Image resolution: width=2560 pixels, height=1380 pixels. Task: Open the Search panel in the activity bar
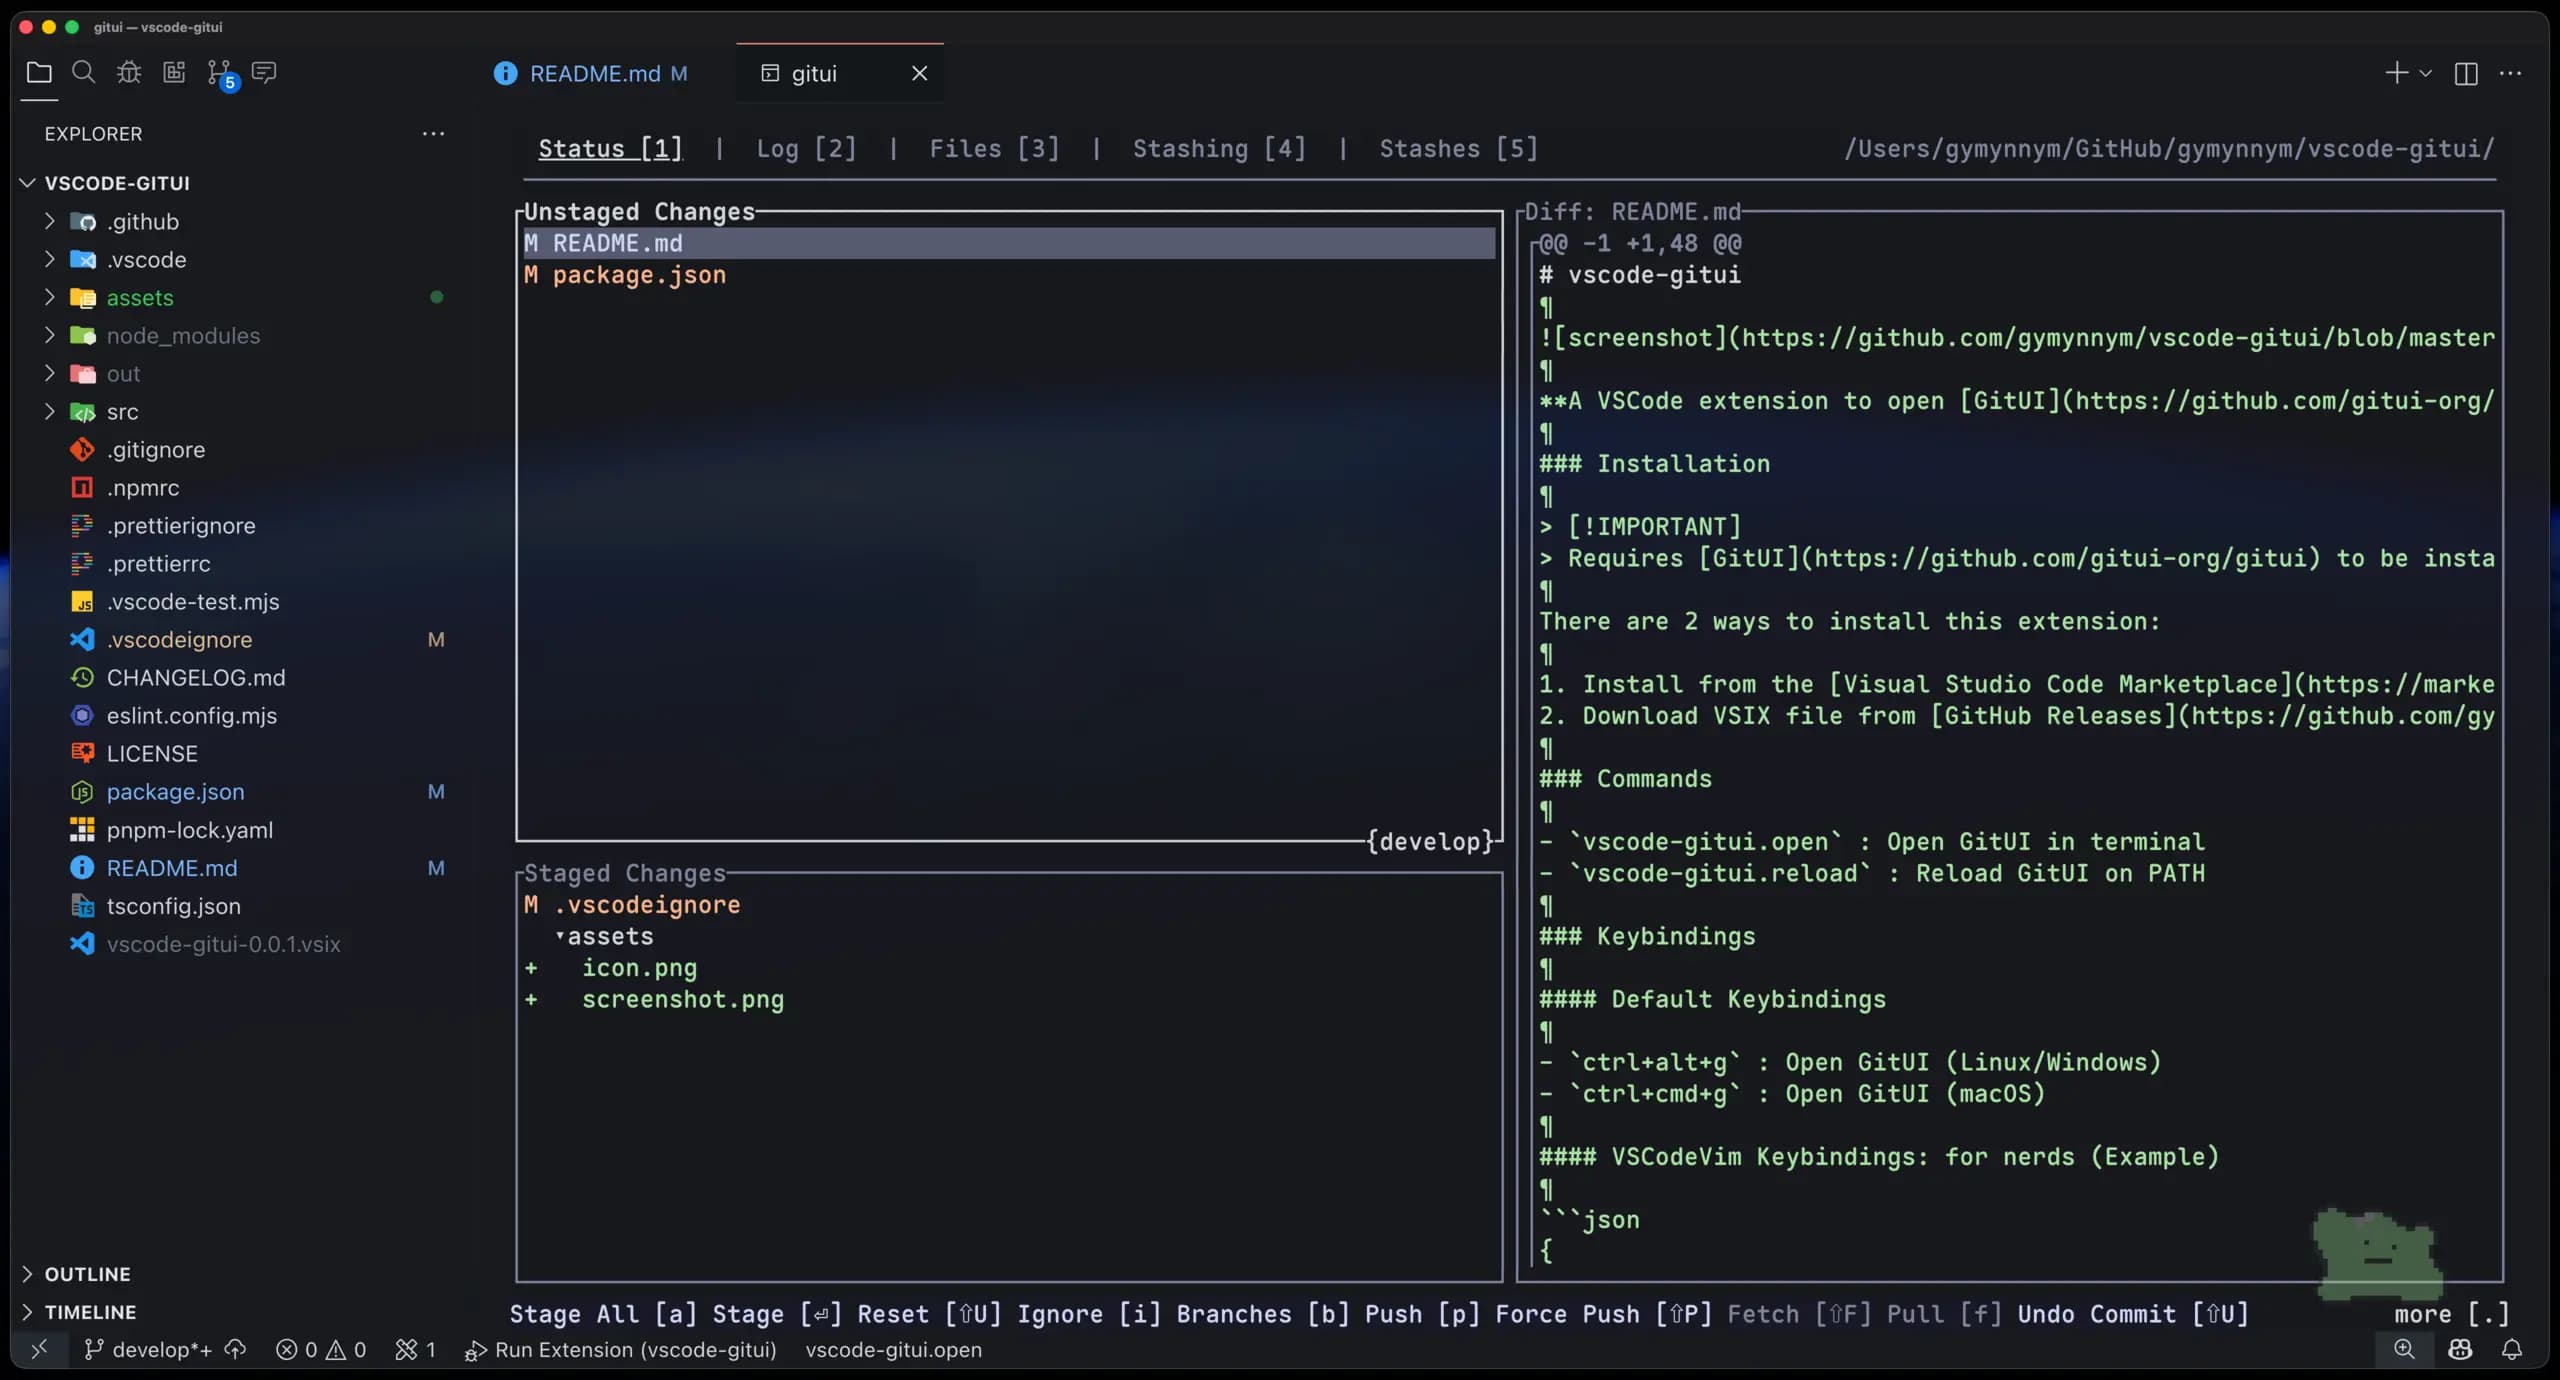click(84, 72)
